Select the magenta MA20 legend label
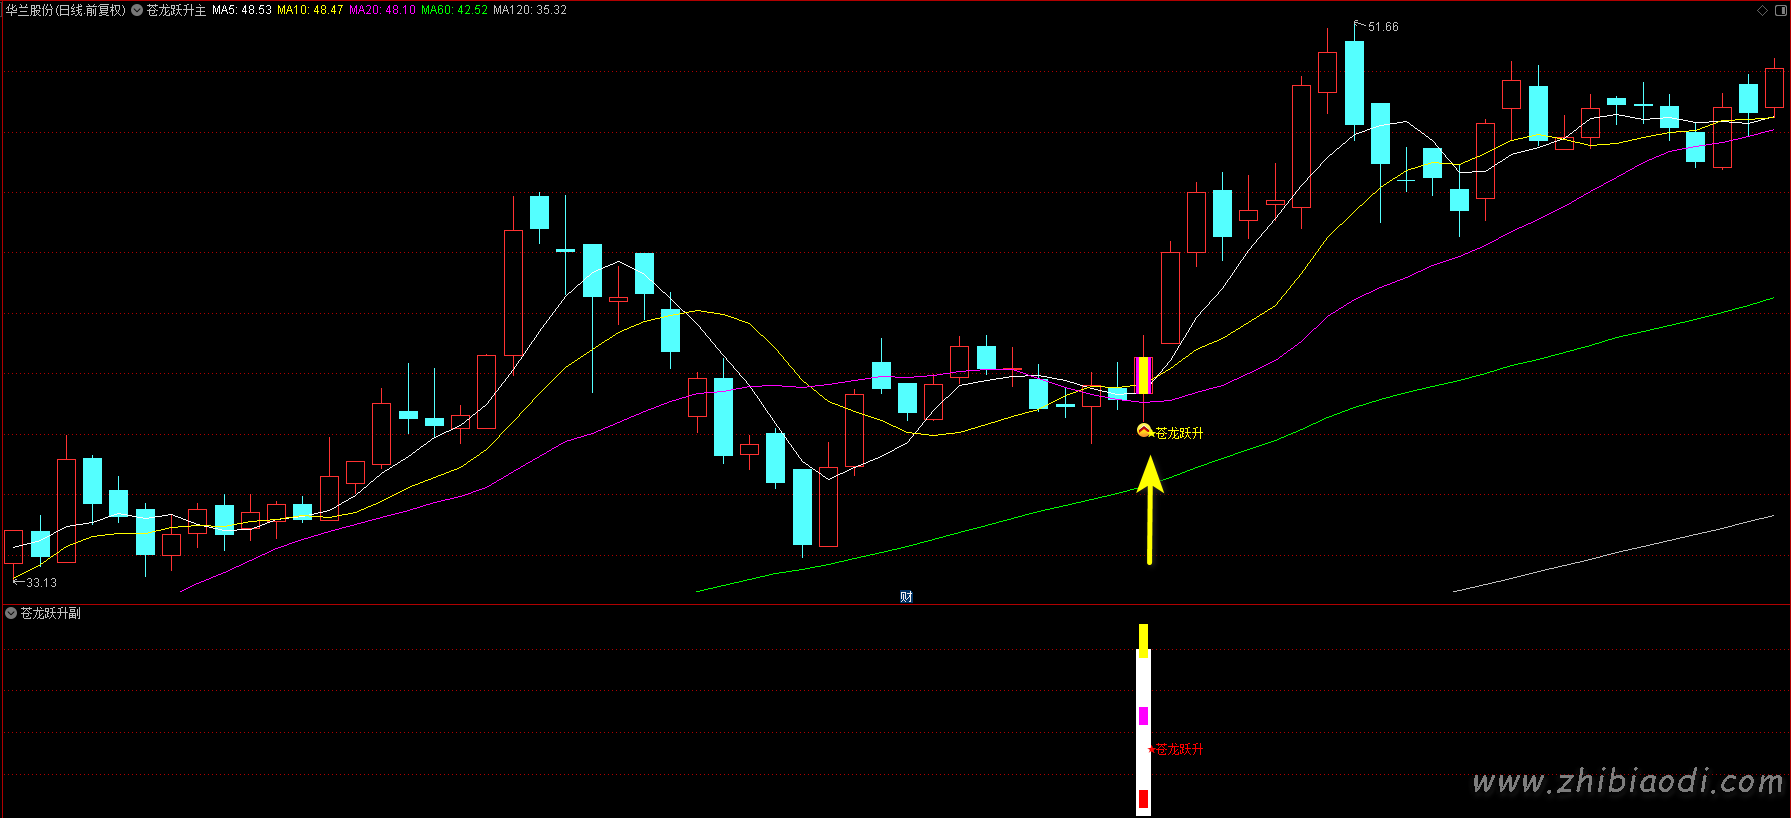 [382, 10]
